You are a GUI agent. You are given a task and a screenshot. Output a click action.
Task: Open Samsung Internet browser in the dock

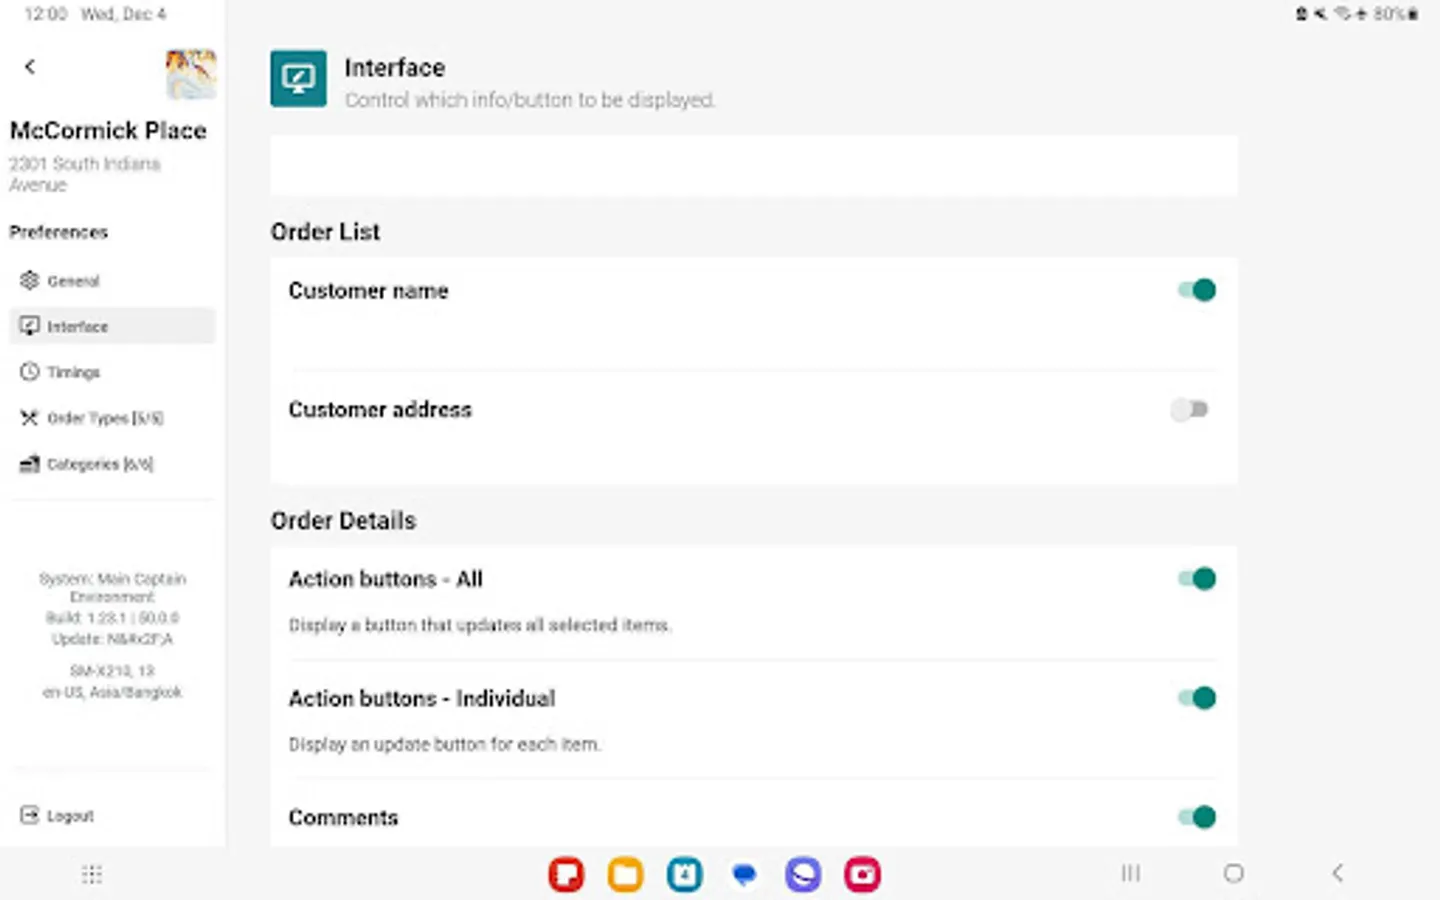pyautogui.click(x=803, y=874)
